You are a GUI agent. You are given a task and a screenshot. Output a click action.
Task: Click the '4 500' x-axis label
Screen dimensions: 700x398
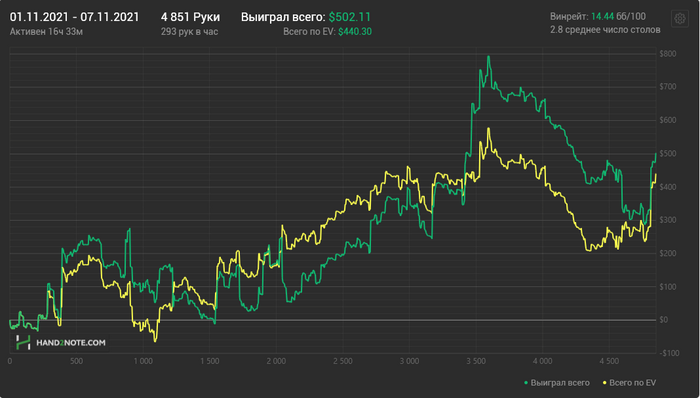pyautogui.click(x=609, y=361)
